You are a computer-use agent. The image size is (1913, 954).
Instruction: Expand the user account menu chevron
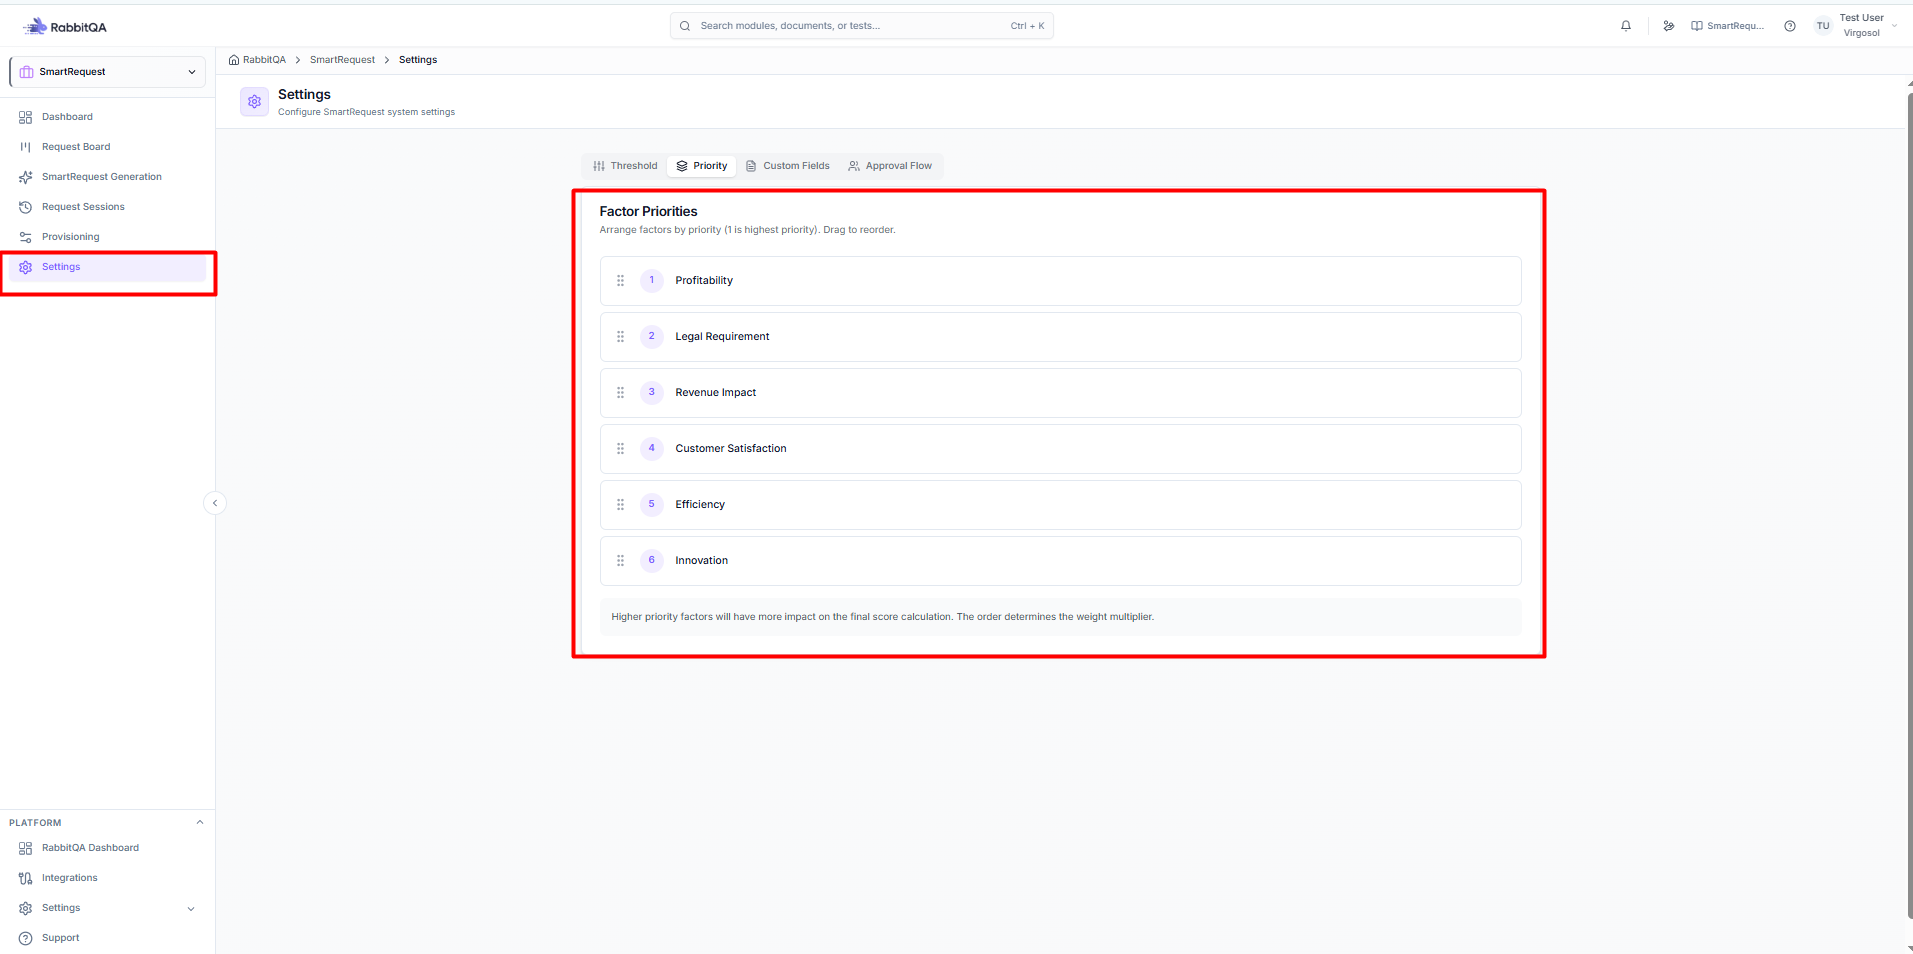click(x=1895, y=26)
